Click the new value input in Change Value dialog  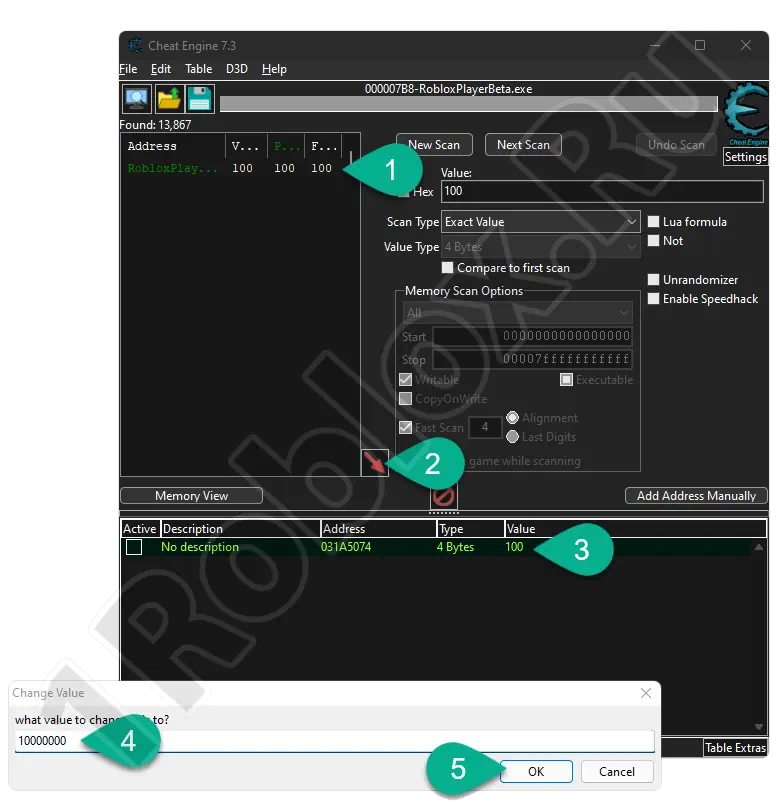[x=335, y=741]
